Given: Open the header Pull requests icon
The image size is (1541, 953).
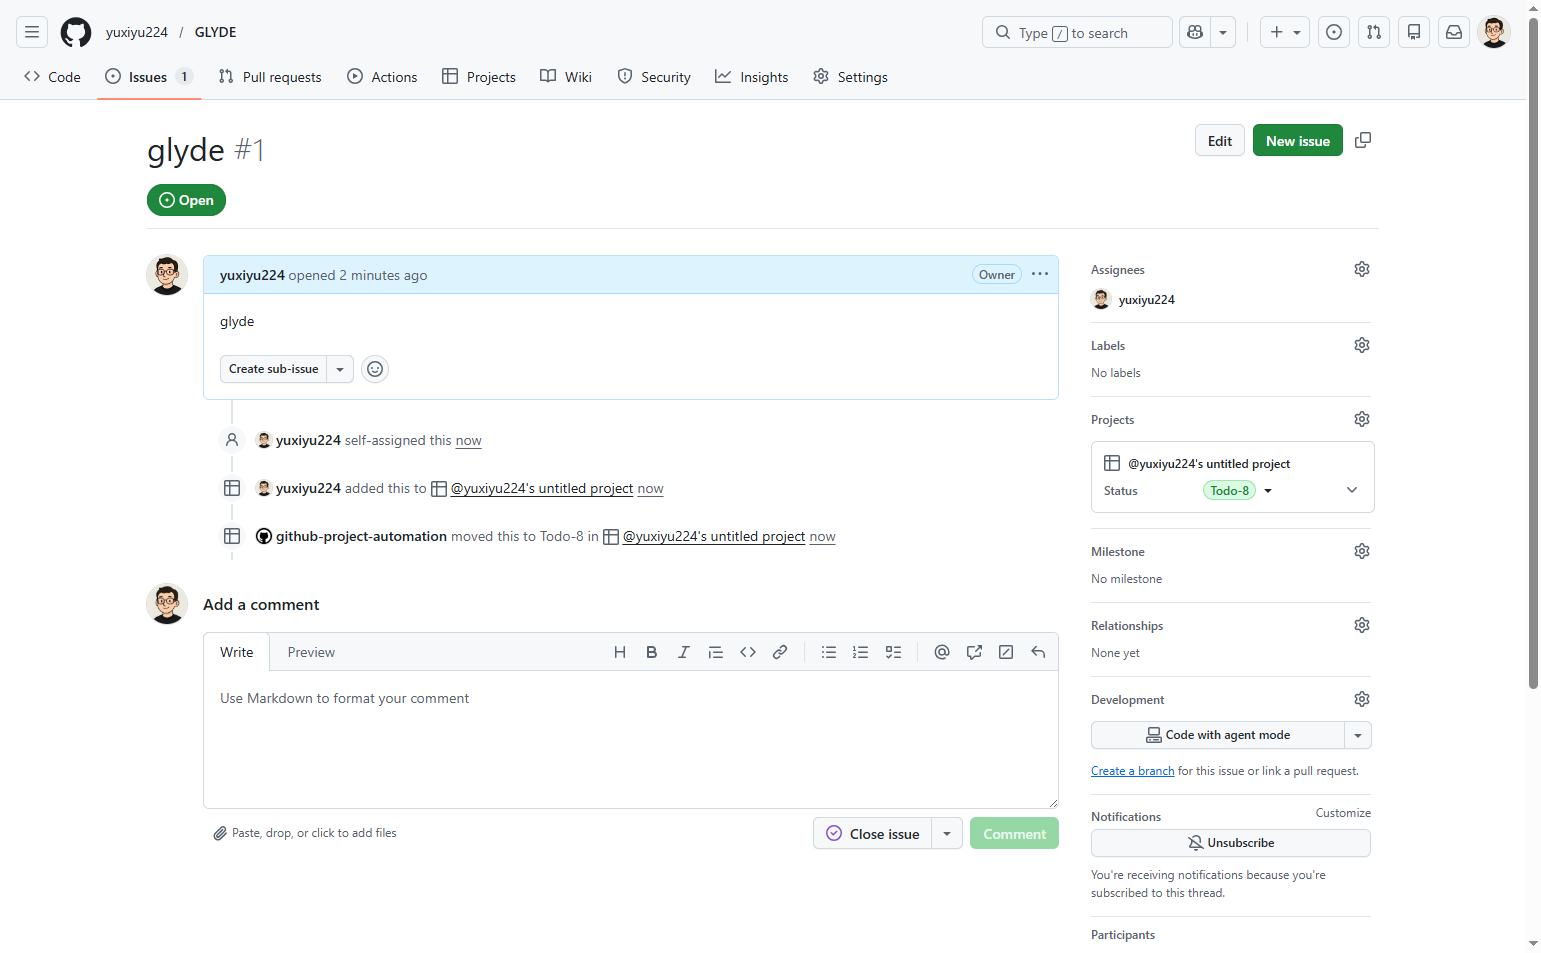Looking at the screenshot, I should (x=1374, y=32).
